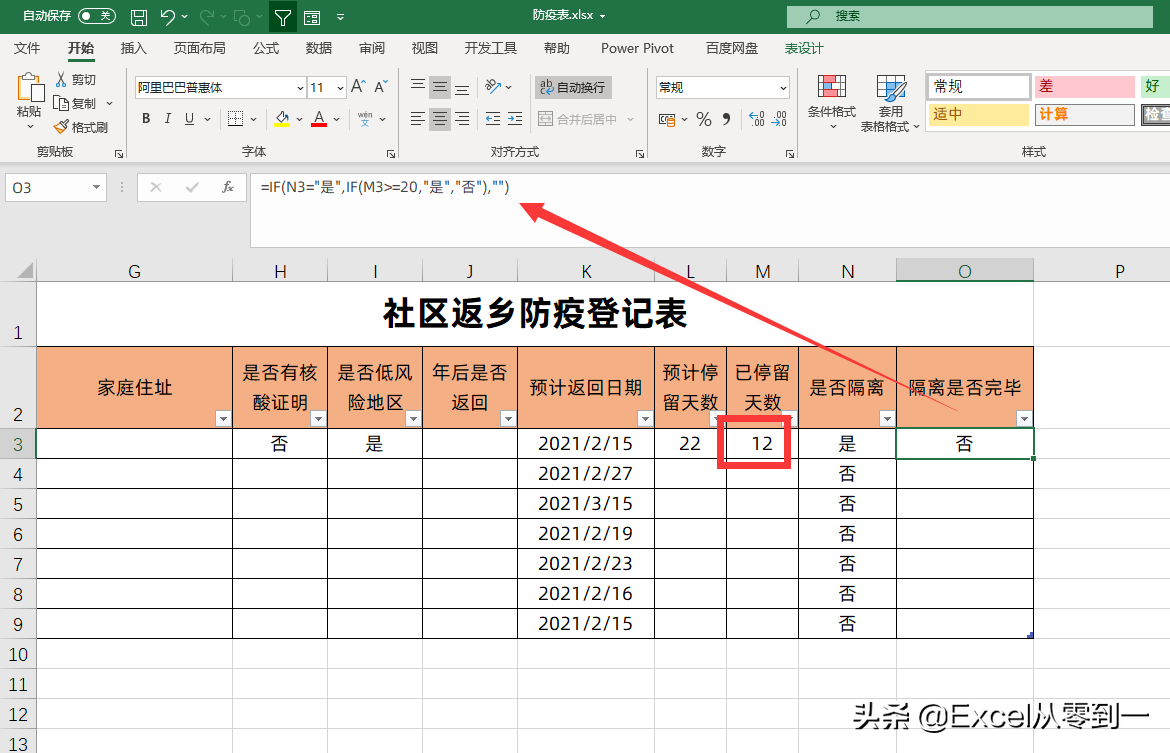Click inside the formula bar

(710, 210)
